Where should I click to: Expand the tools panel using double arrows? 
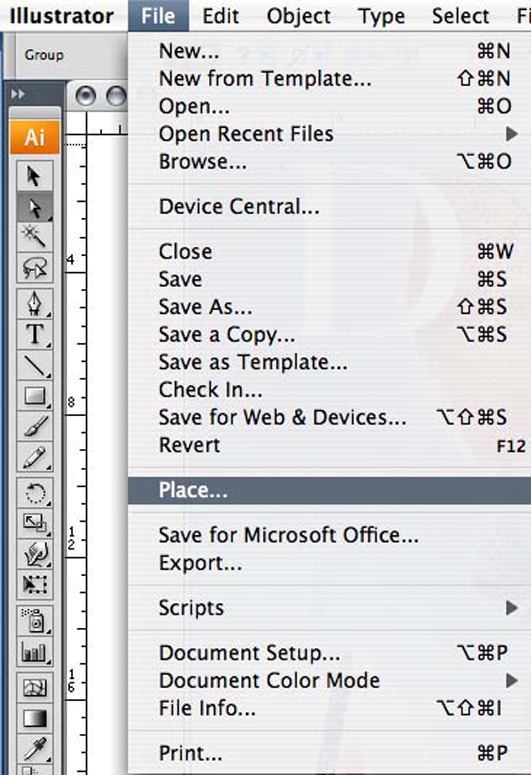tap(18, 94)
